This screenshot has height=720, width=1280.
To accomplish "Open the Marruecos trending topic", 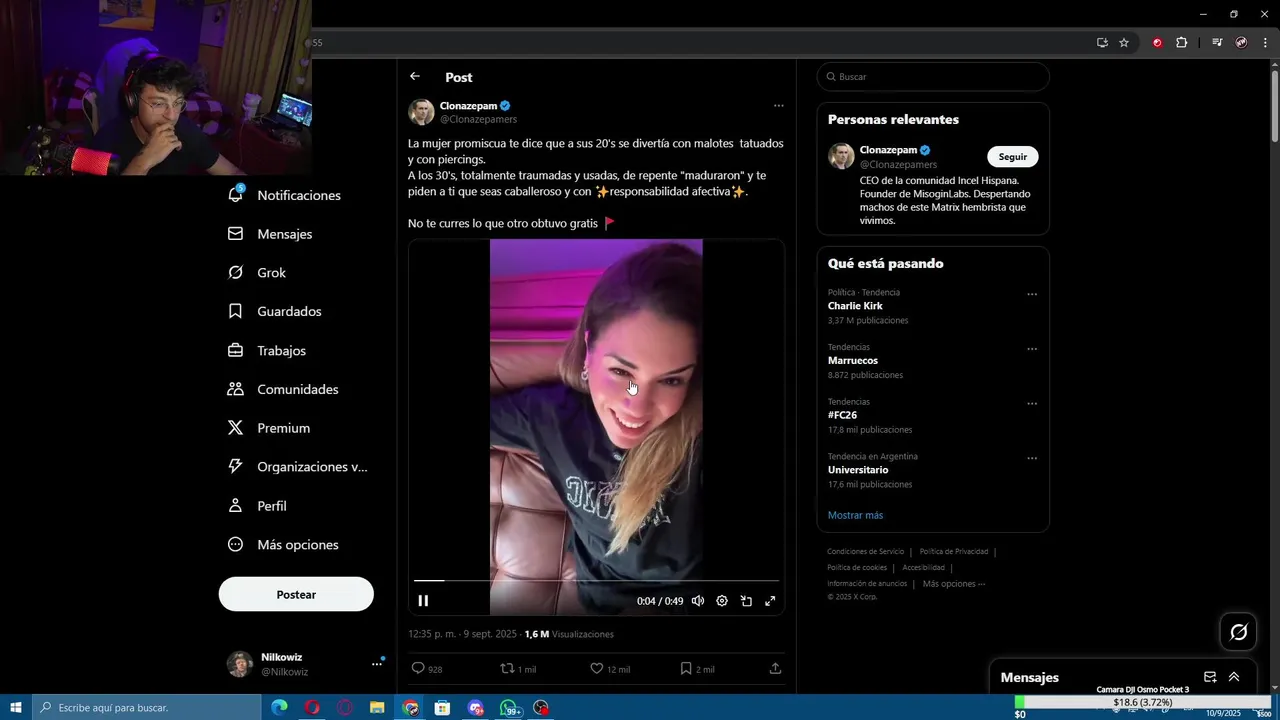I will pyautogui.click(x=853, y=360).
